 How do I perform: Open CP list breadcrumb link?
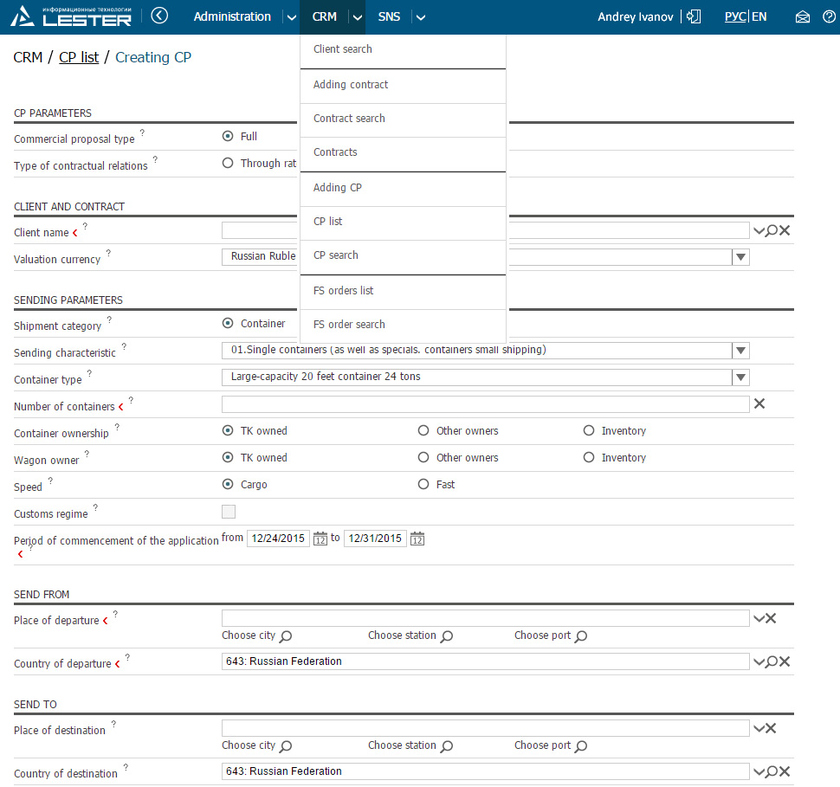(x=79, y=58)
